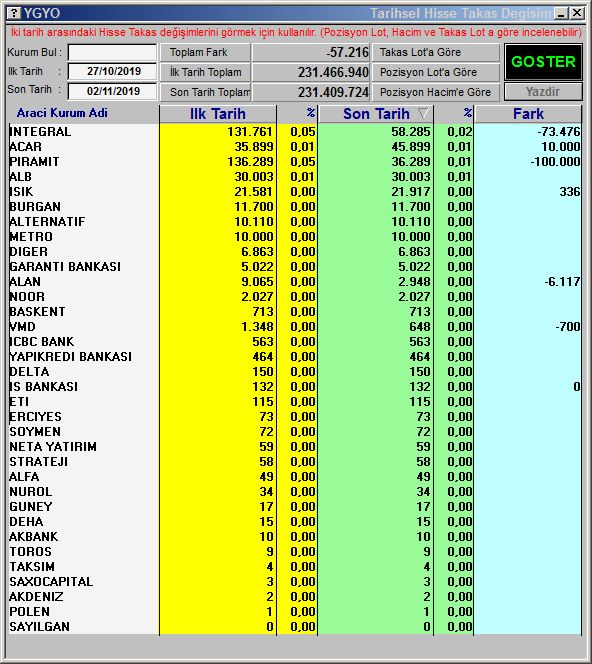Select the STRATEJI row name
Viewport: 592px width, 664px height.
pyautogui.click(x=39, y=462)
